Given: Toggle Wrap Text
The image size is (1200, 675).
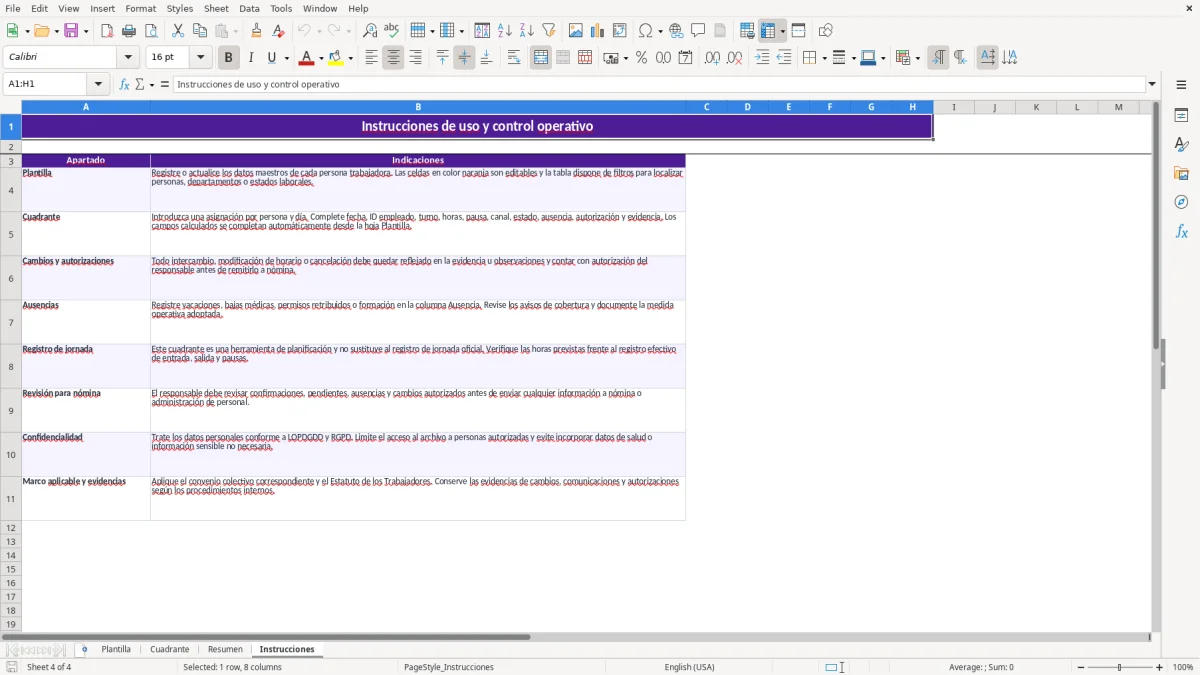Looking at the screenshot, I should [x=514, y=58].
